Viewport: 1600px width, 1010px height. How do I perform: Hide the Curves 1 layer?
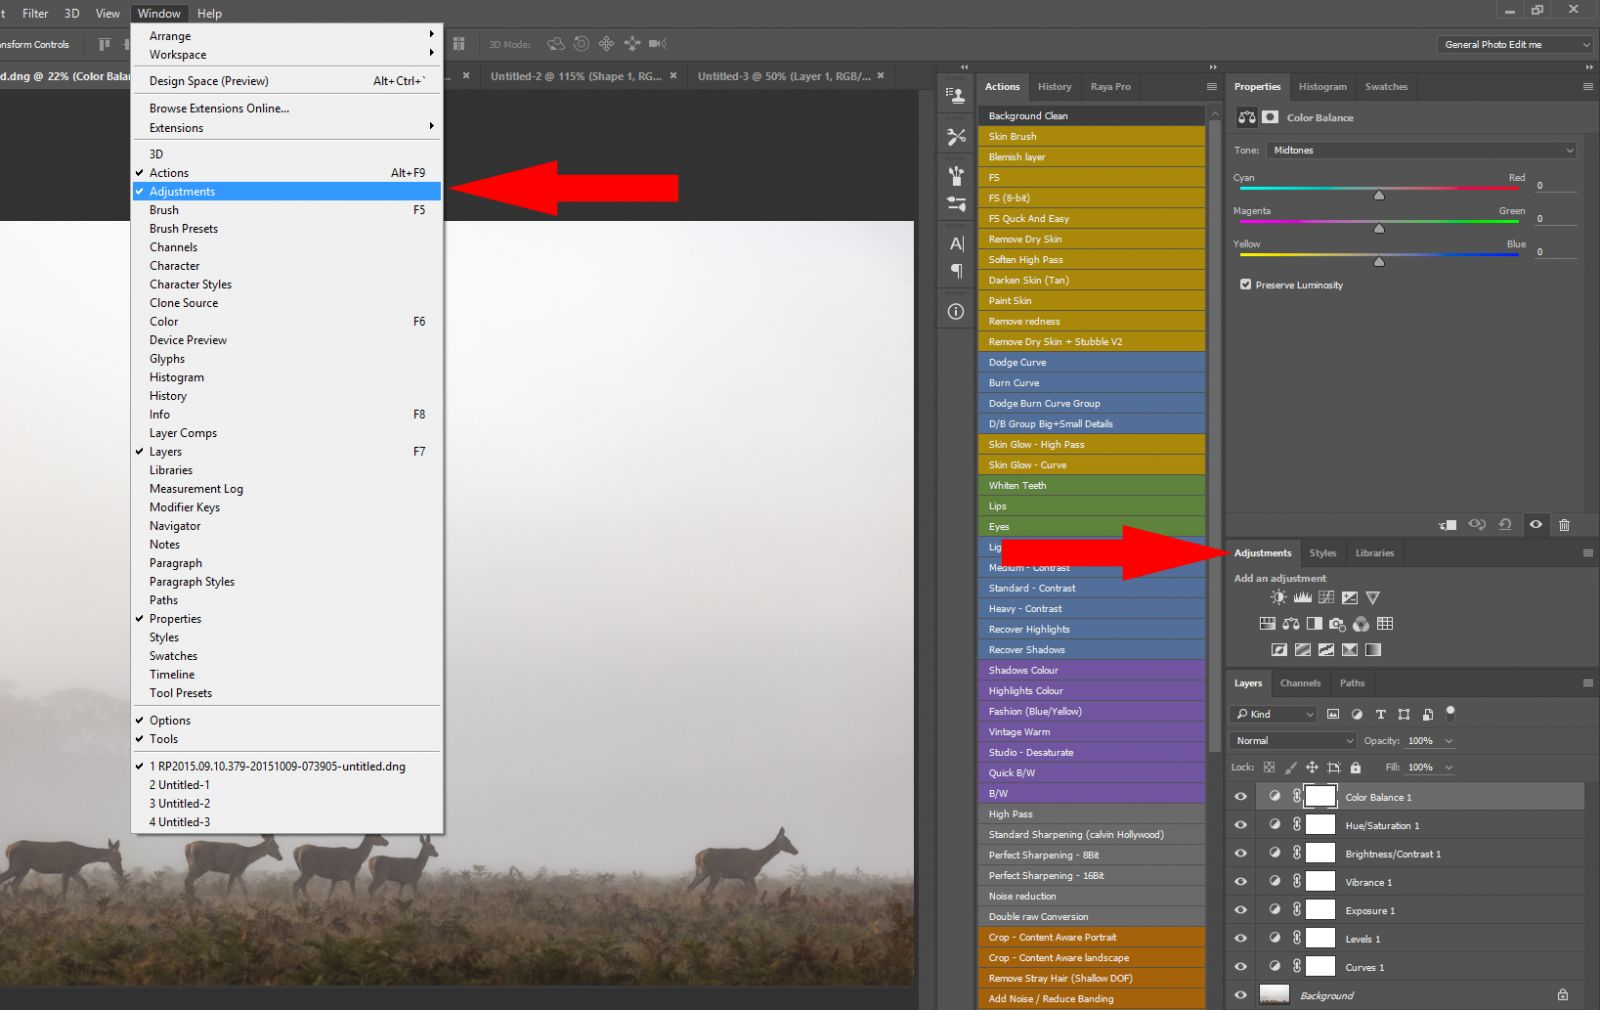pyautogui.click(x=1240, y=966)
